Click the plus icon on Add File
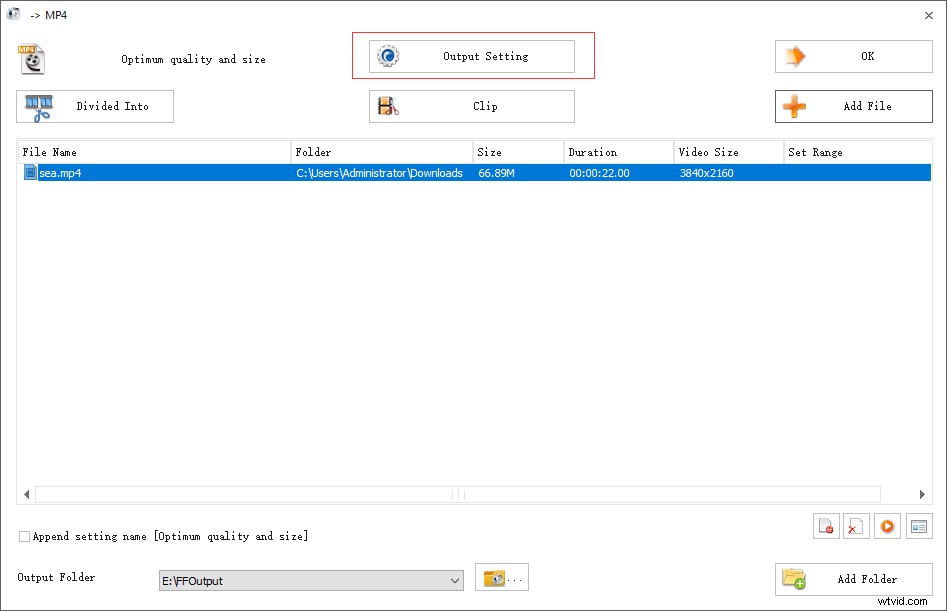 pos(795,106)
